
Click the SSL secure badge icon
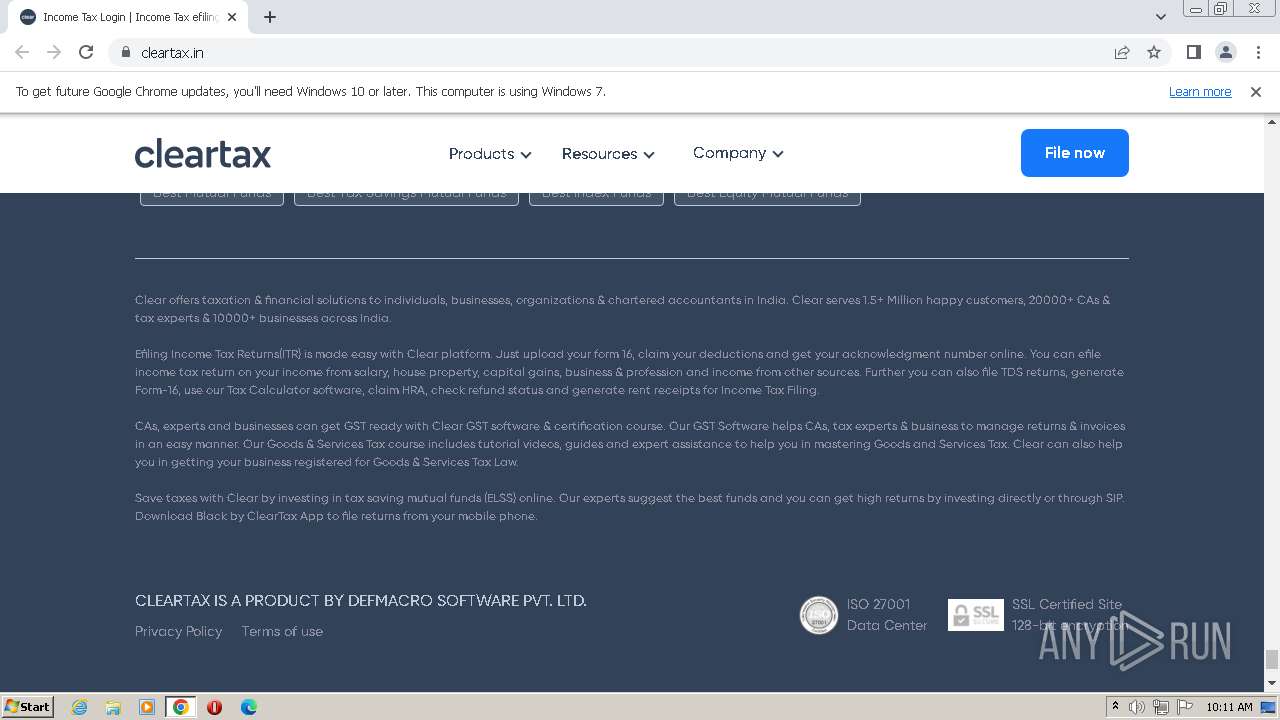975,615
